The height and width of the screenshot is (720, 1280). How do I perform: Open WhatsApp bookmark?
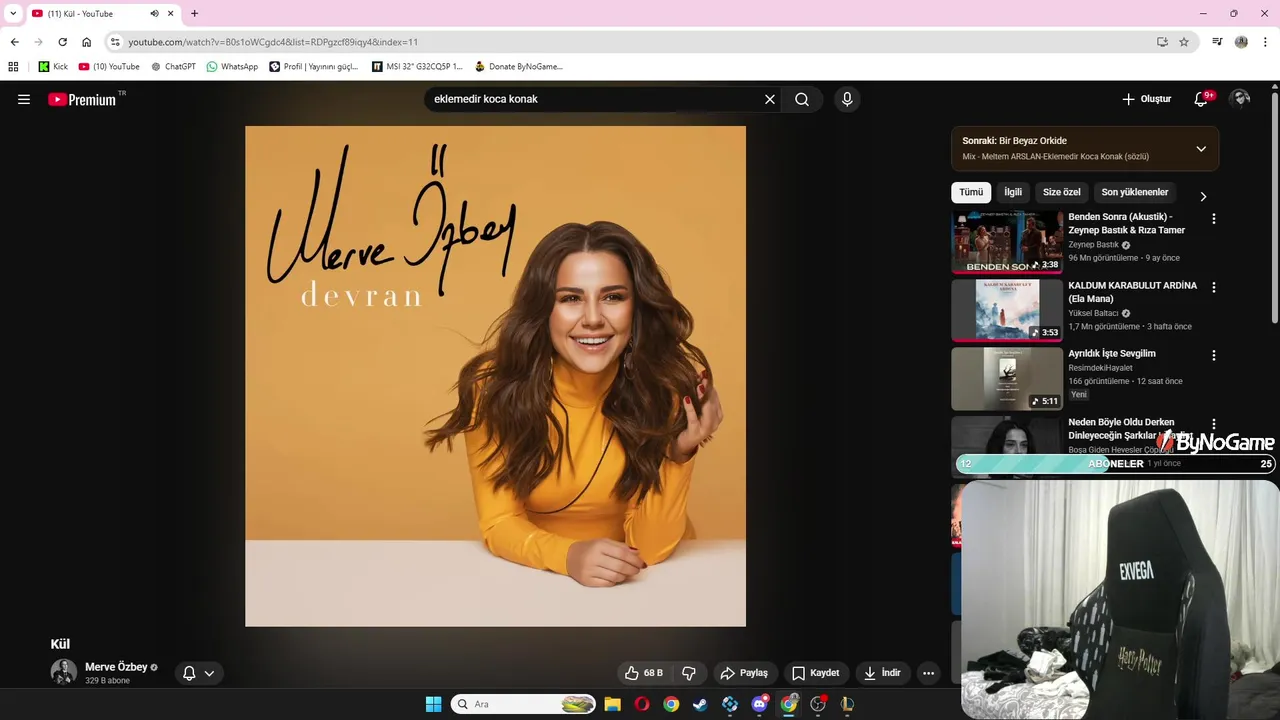pos(232,66)
